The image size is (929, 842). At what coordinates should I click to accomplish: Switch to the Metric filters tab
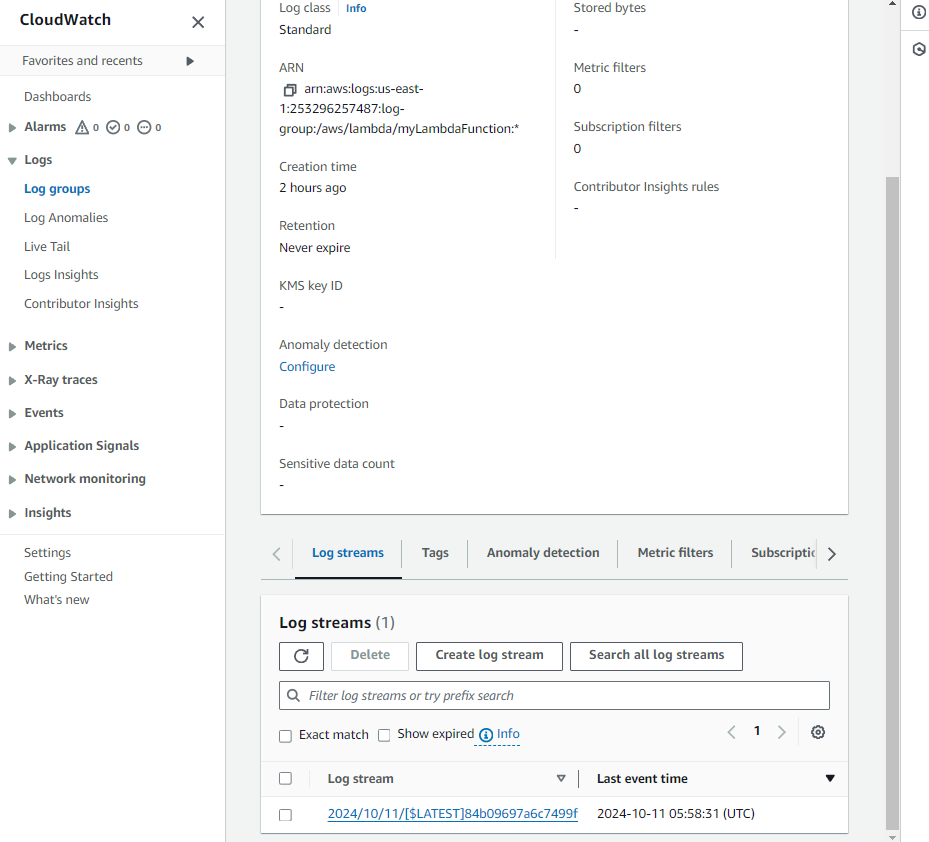click(x=675, y=553)
